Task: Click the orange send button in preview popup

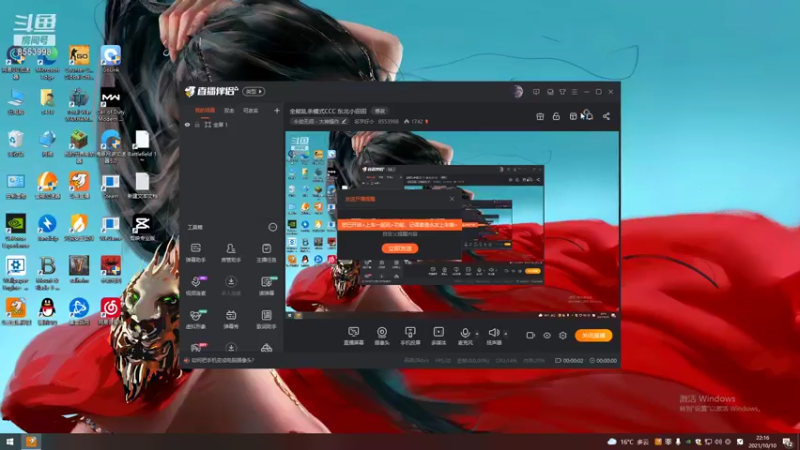Action: tap(400, 248)
